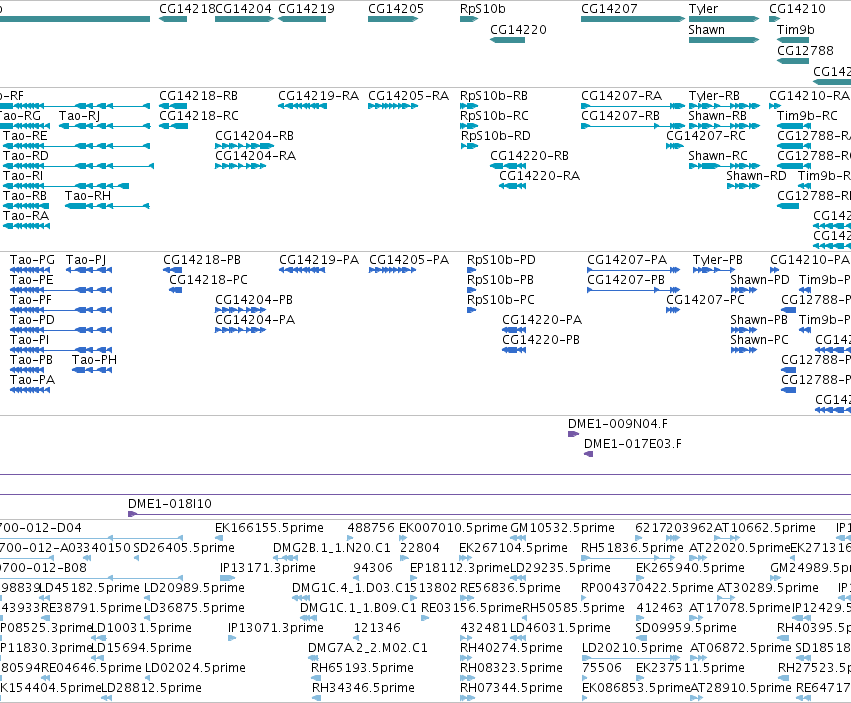Select the RpS10b-RB transcript label
This screenshot has height=703, width=851.
(493, 96)
